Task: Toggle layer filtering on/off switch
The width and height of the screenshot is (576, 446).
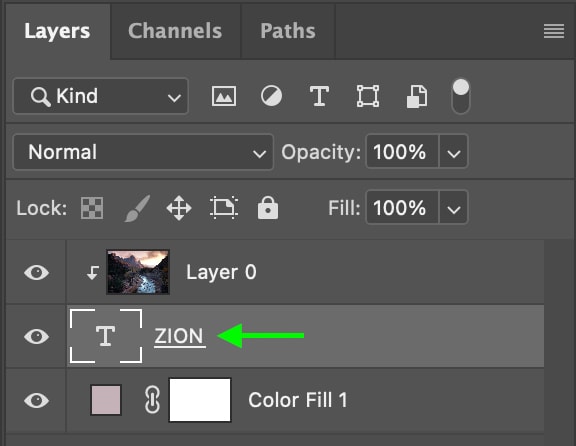Action: [461, 97]
